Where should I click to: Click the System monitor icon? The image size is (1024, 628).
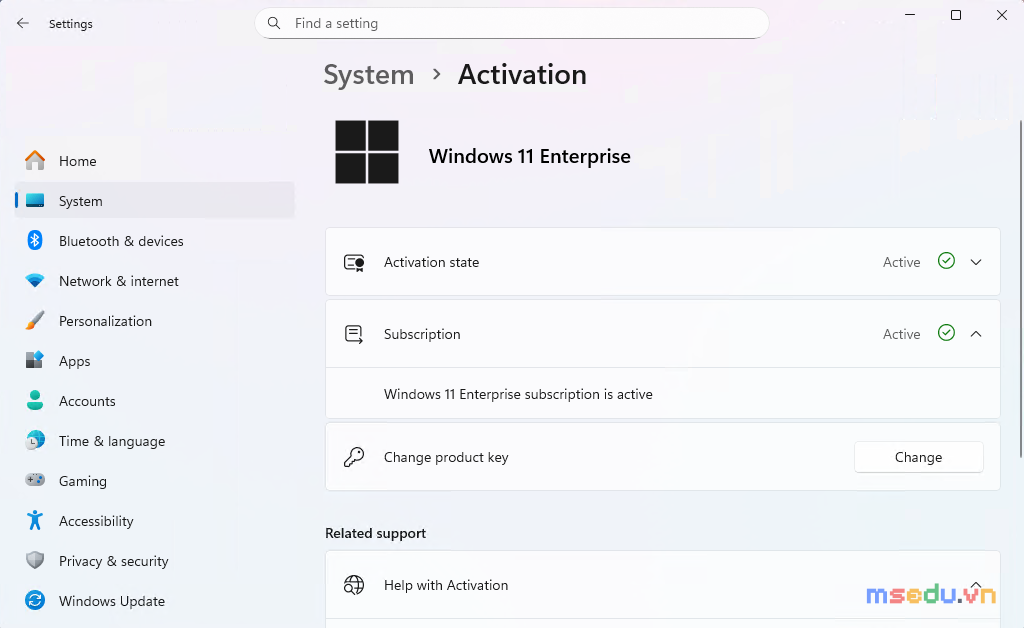(35, 200)
